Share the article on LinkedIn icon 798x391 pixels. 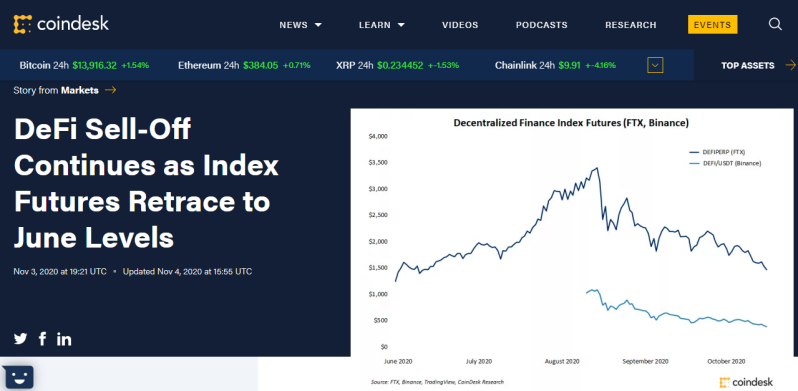[64, 339]
